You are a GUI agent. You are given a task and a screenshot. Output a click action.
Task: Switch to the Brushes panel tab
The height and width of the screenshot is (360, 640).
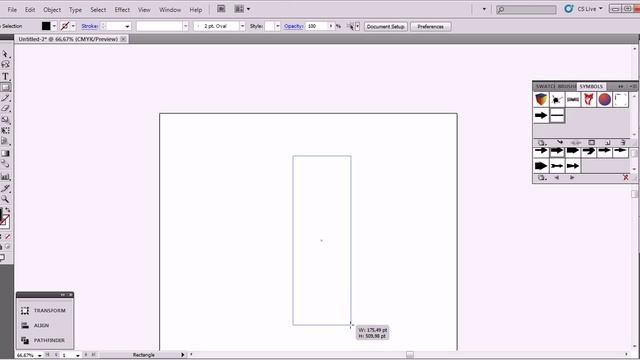tap(567, 87)
